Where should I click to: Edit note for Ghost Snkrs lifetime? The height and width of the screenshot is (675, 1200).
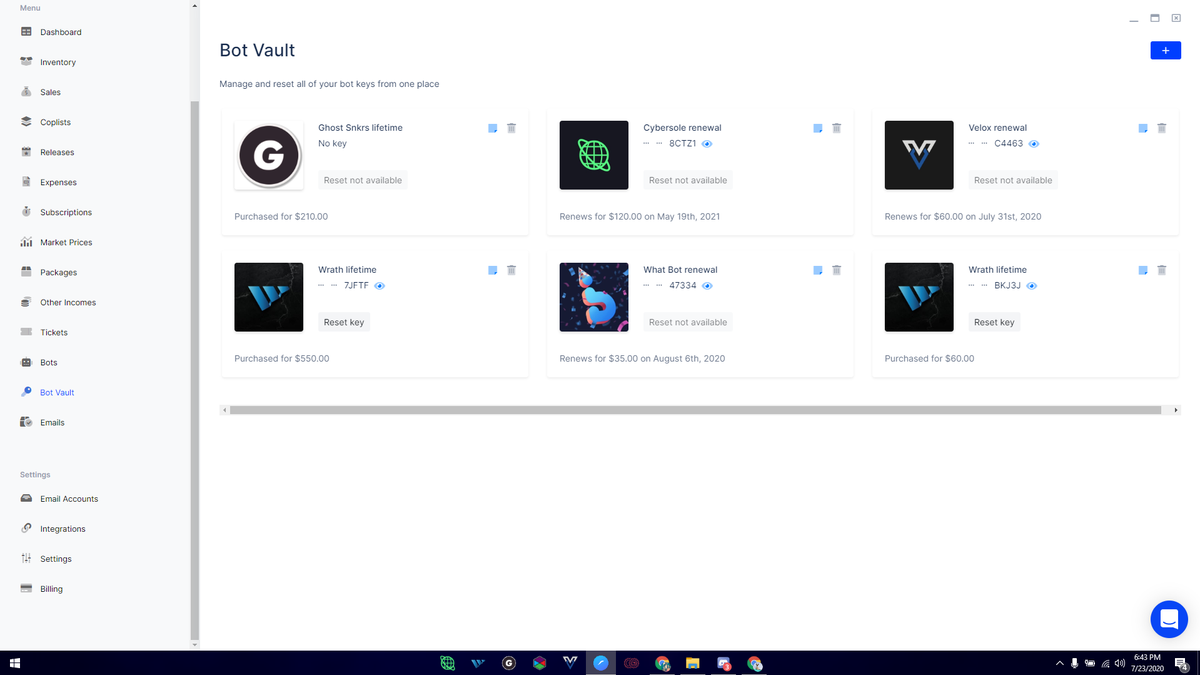coord(493,128)
